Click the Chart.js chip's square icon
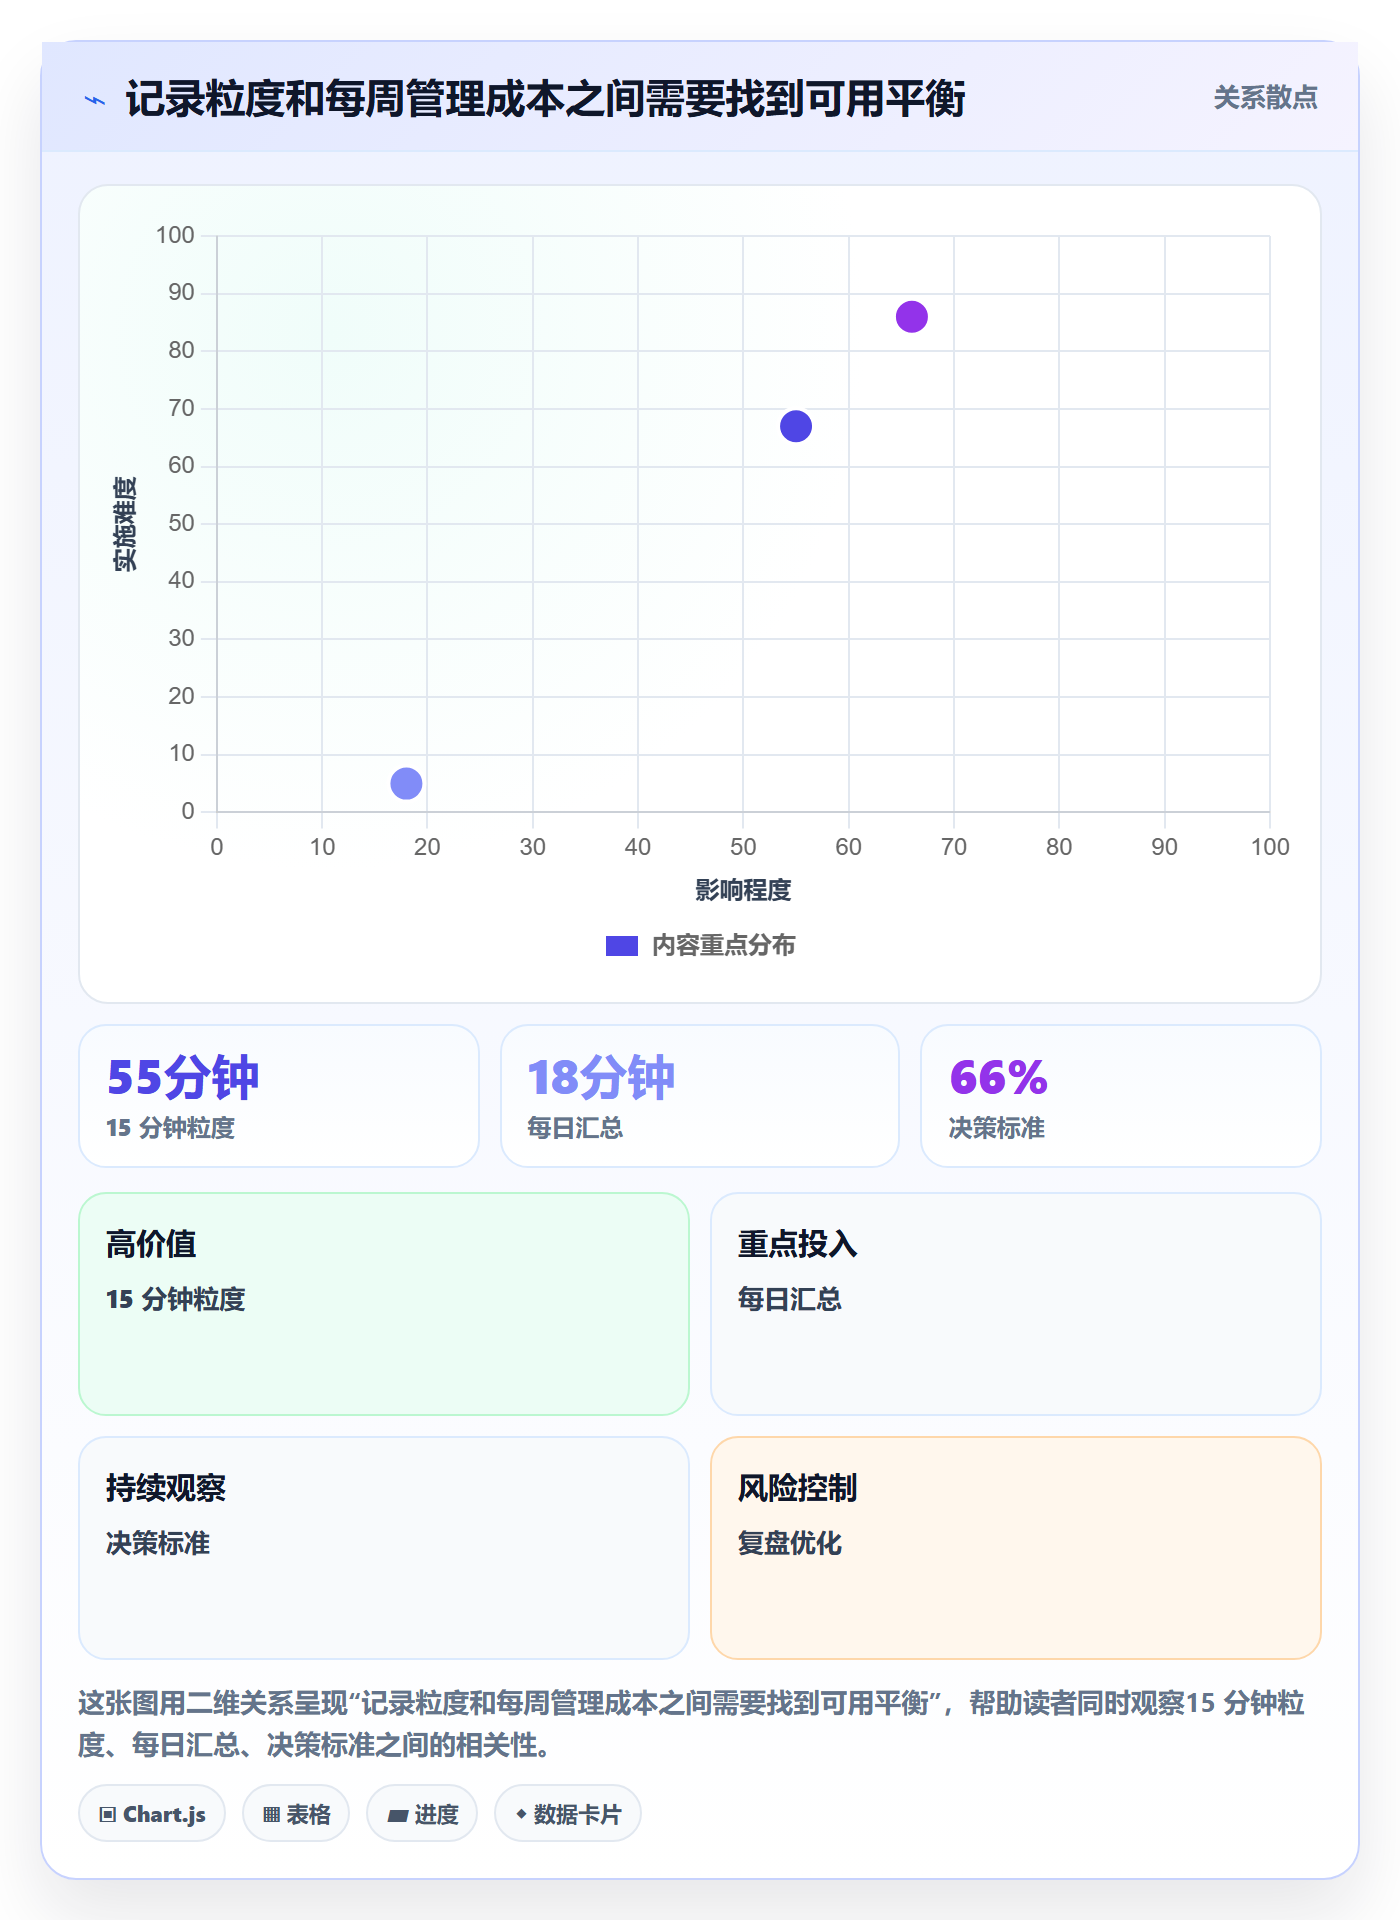Viewport: 1400px width, 1920px height. (x=108, y=1815)
